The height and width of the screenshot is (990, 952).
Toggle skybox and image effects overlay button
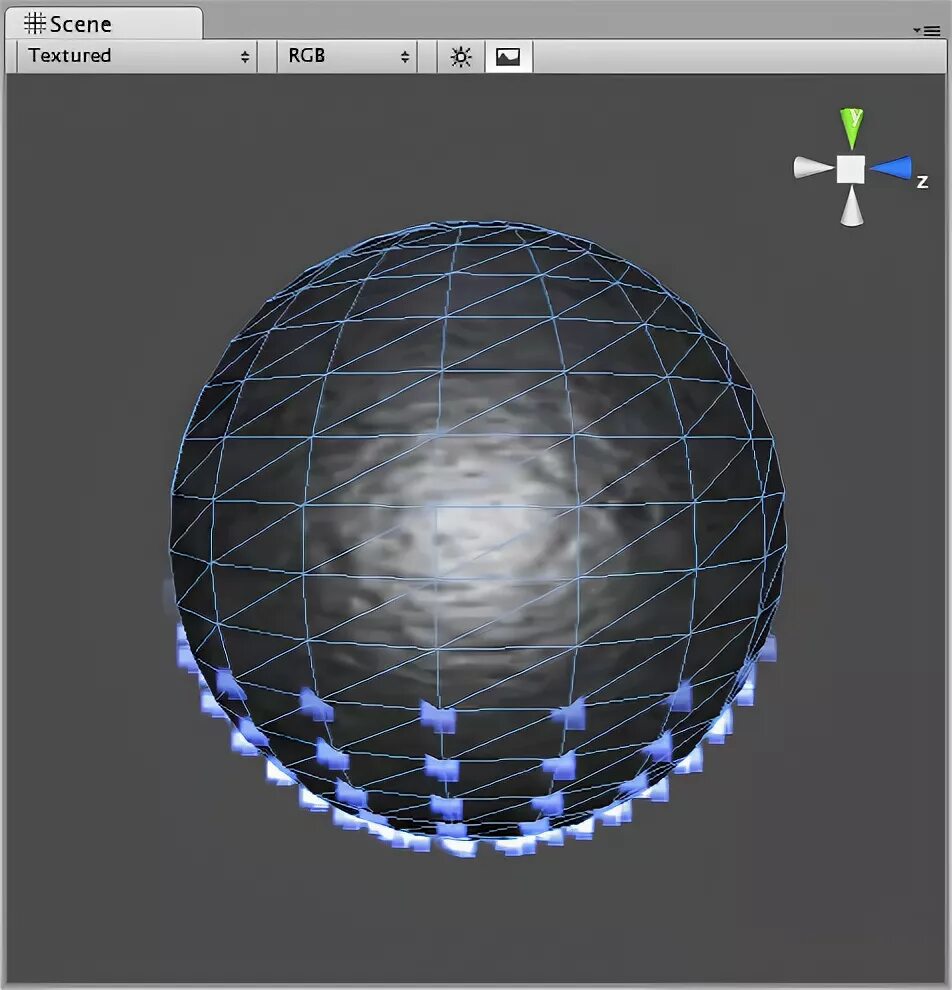508,57
